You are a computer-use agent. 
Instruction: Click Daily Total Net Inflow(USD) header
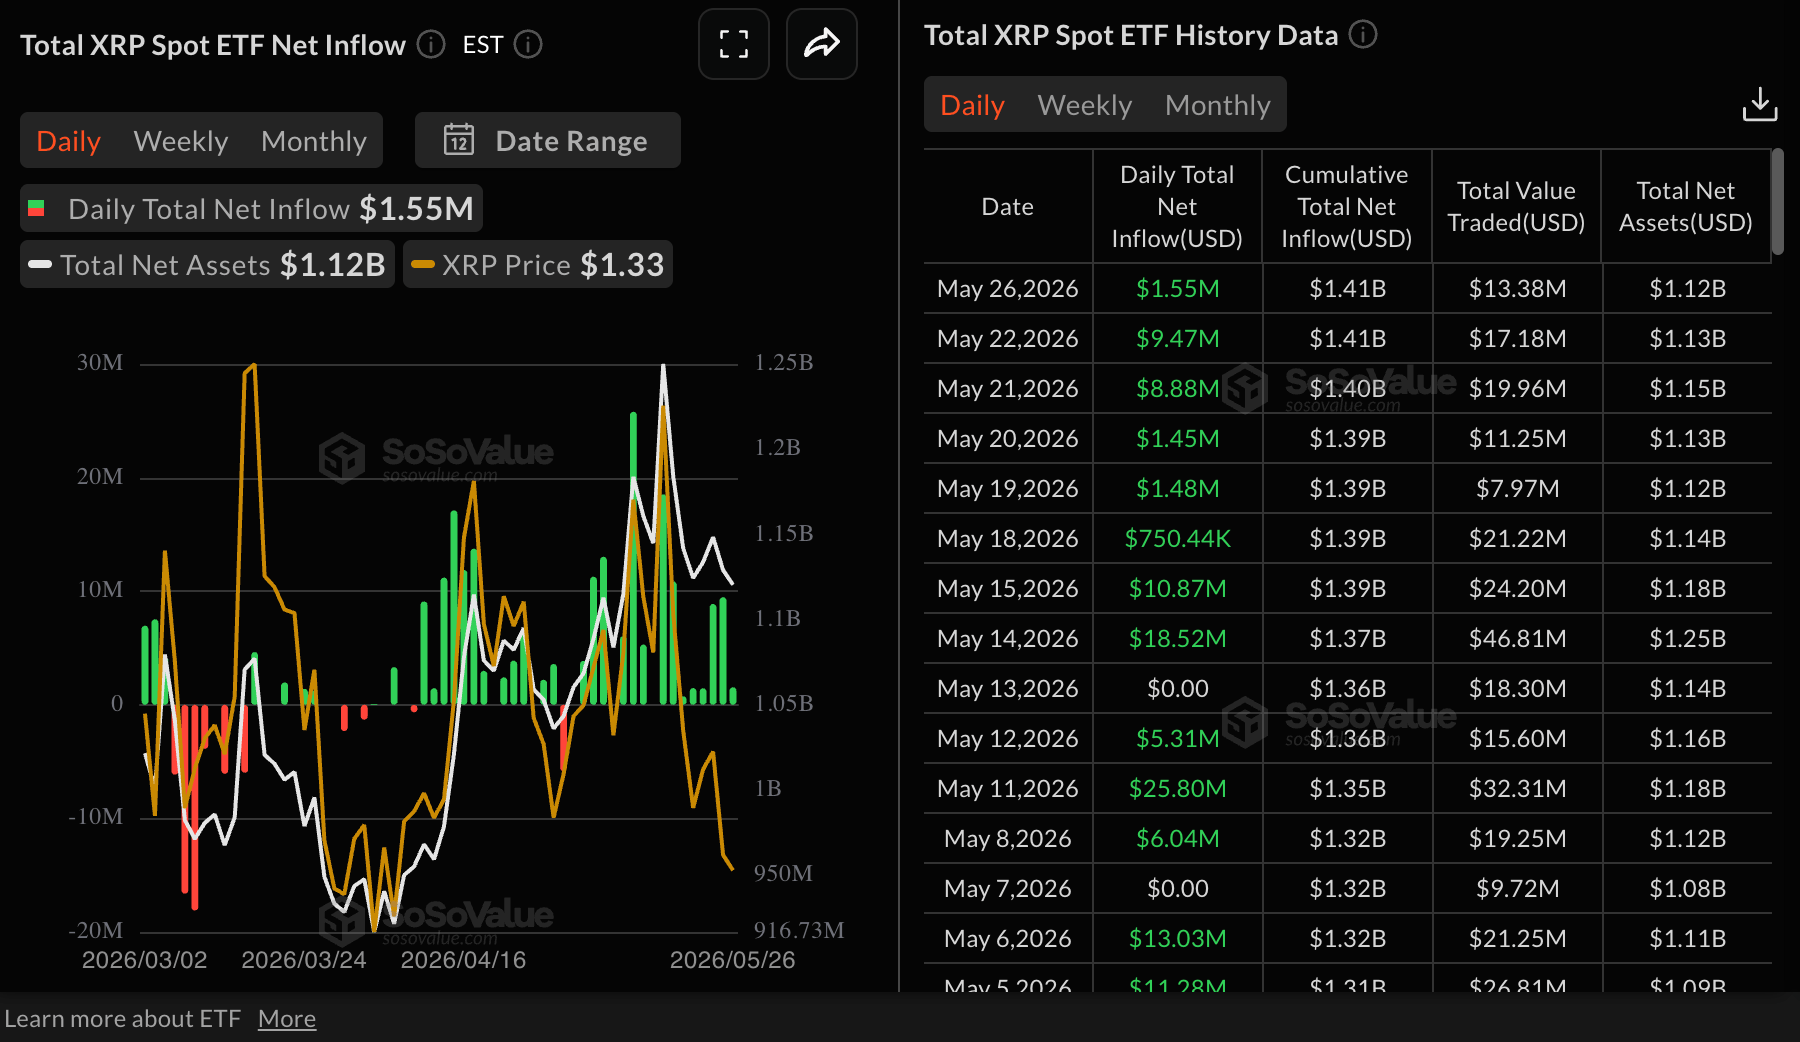coord(1177,206)
